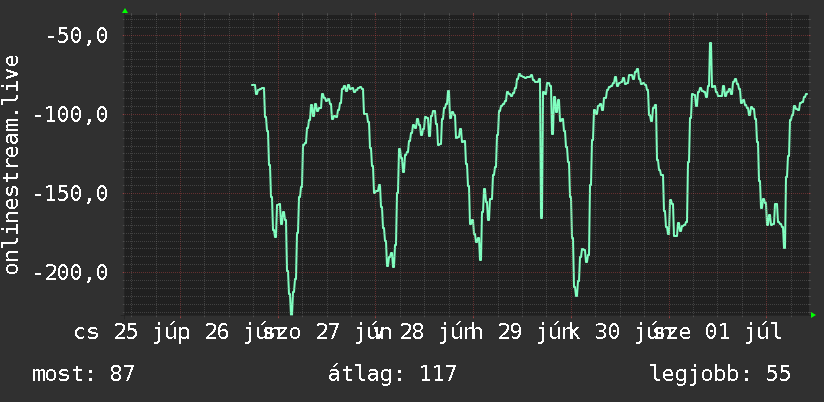This screenshot has width=824, height=402.
Task: Click the 'p 26 jún' date label
Action: (224, 333)
